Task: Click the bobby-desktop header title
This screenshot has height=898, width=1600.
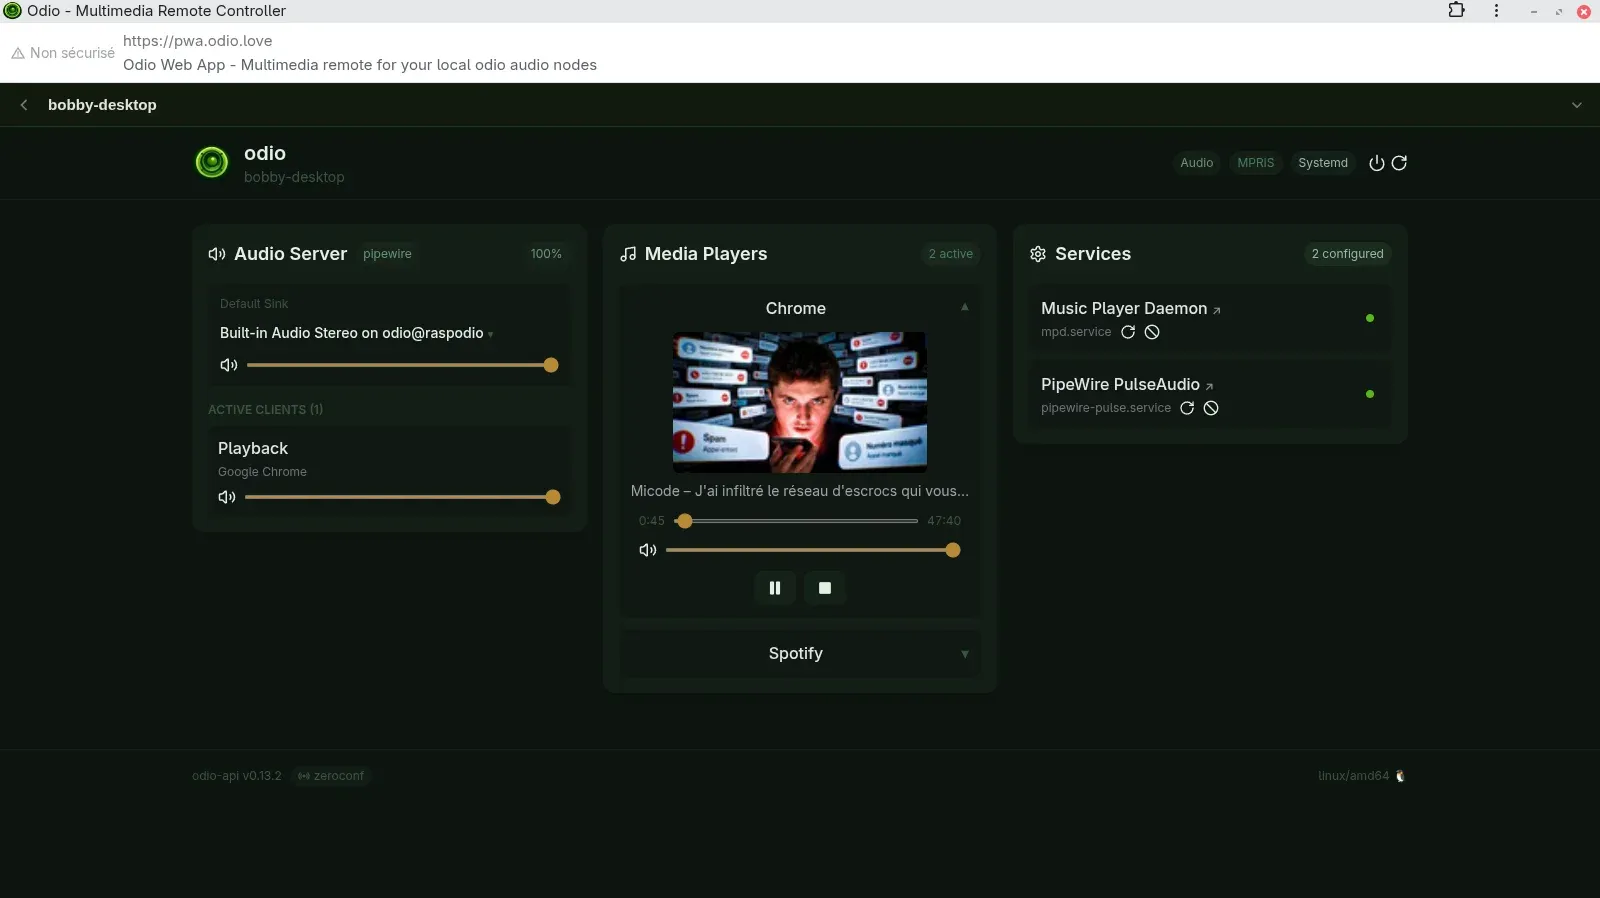Action: pos(102,105)
